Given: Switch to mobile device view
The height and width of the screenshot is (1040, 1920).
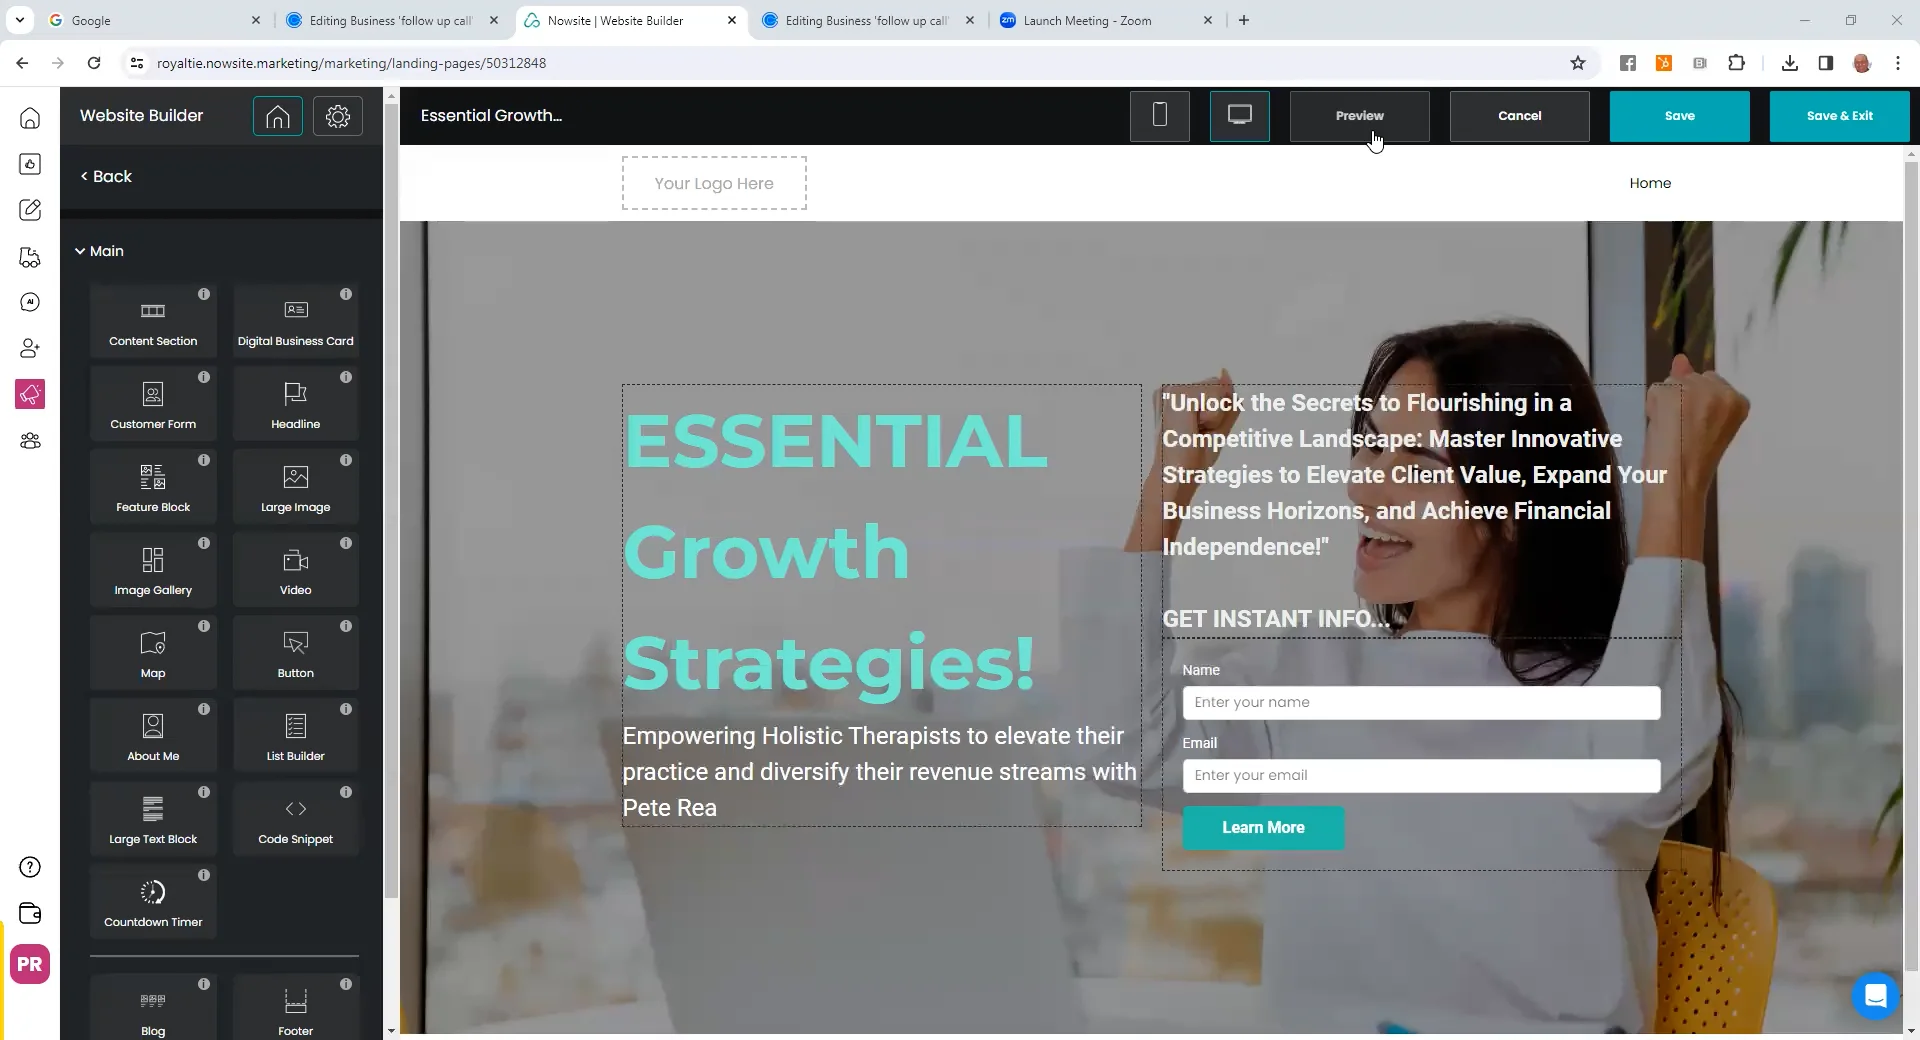Looking at the screenshot, I should [1160, 116].
